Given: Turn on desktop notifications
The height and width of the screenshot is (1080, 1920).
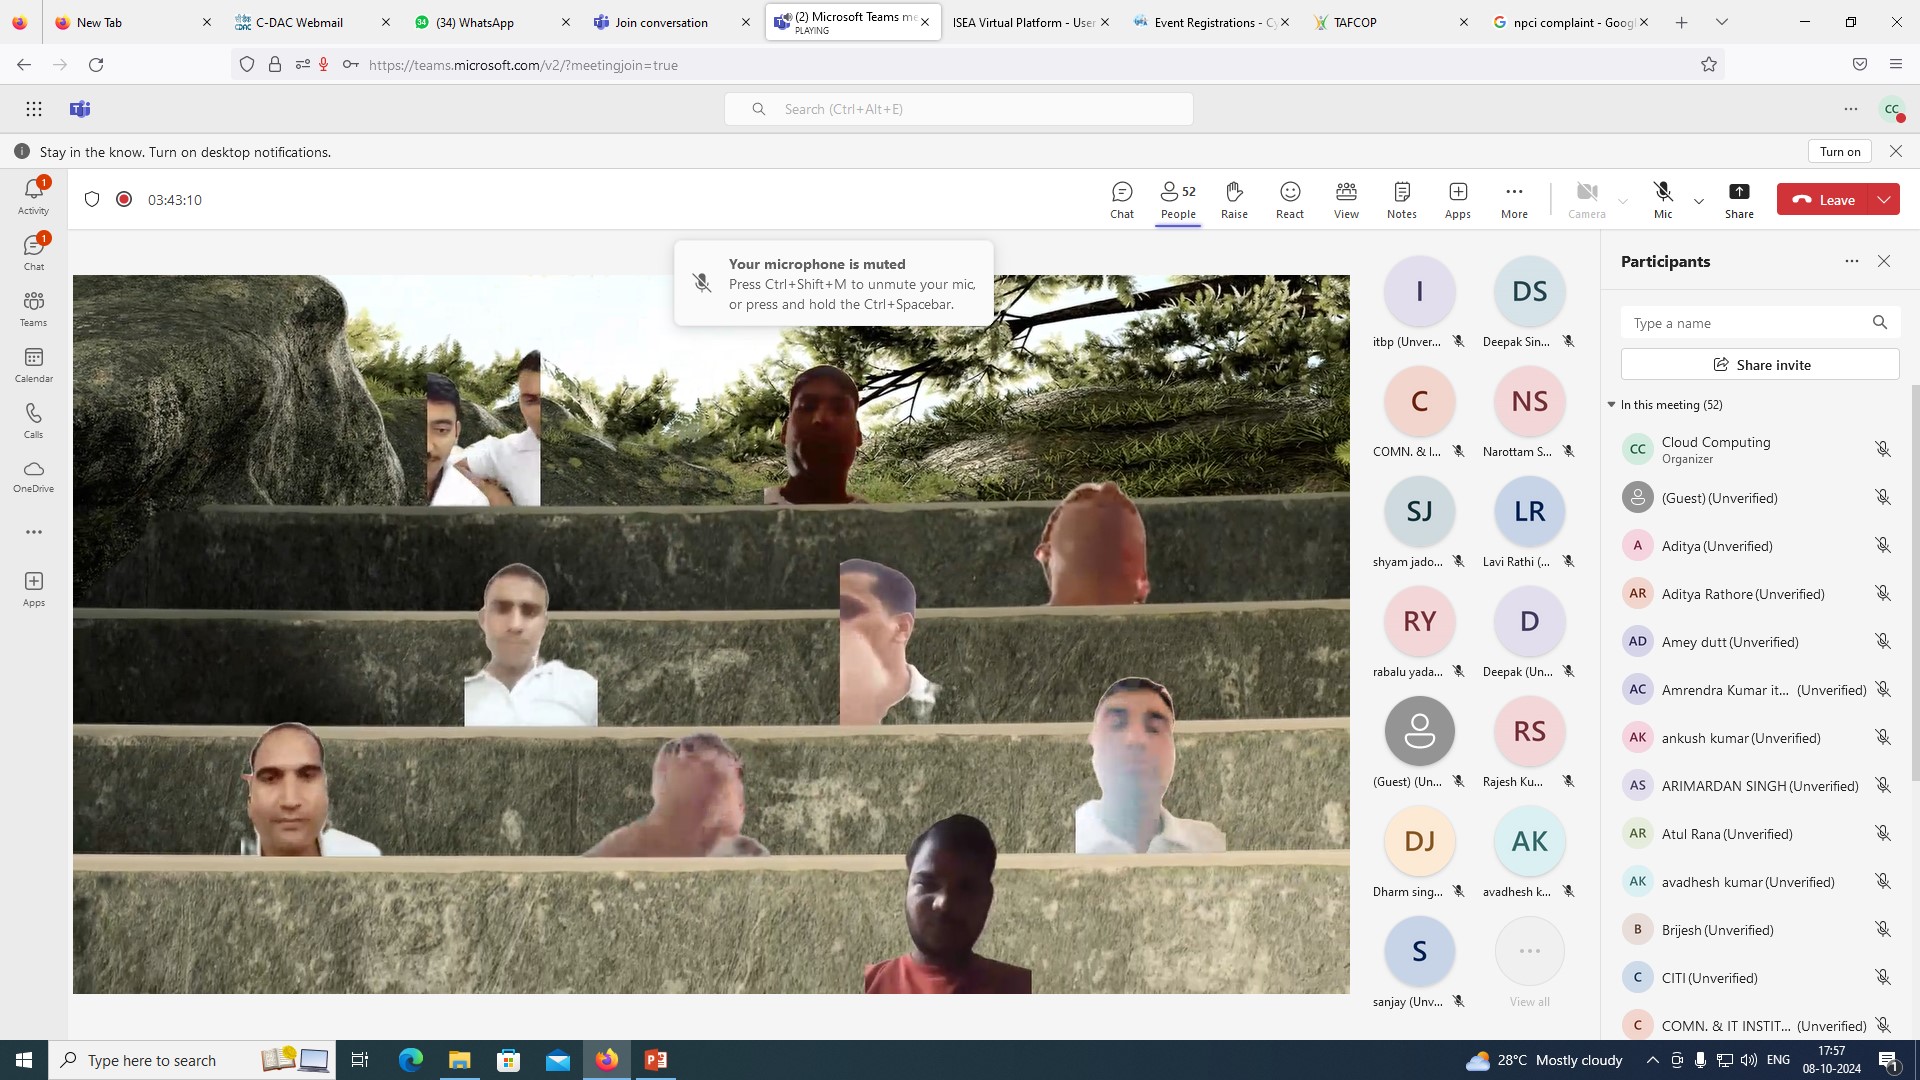Looking at the screenshot, I should coord(1839,151).
